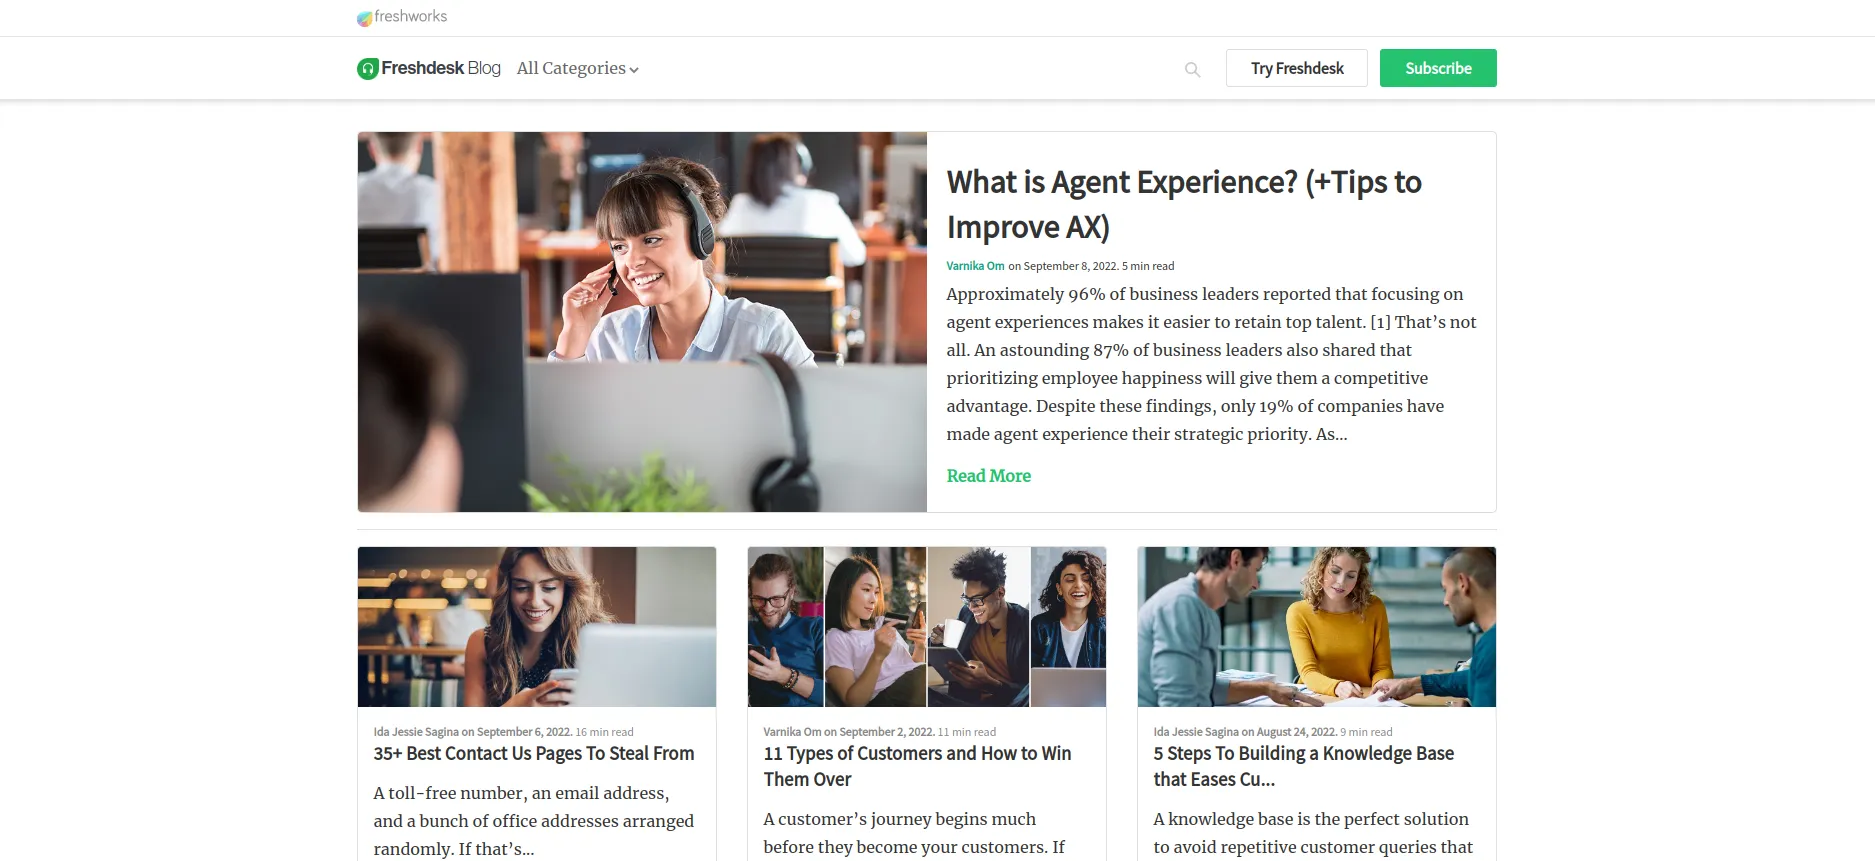Click the search magnifier icon
Viewport: 1875px width, 861px height.
1192,69
